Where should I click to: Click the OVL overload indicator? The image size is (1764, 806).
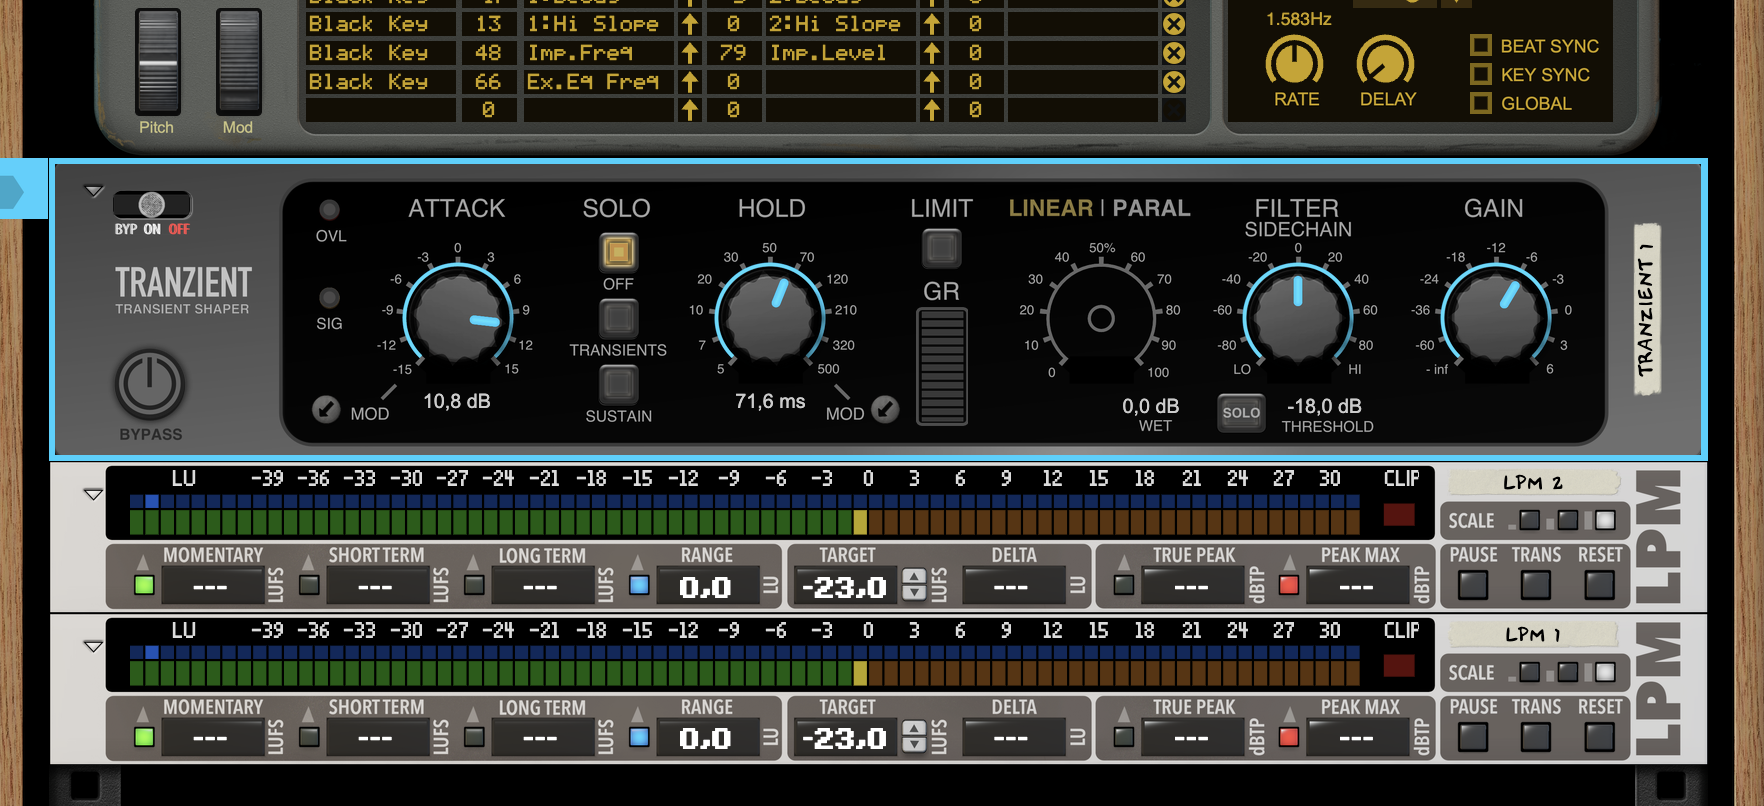point(329,210)
